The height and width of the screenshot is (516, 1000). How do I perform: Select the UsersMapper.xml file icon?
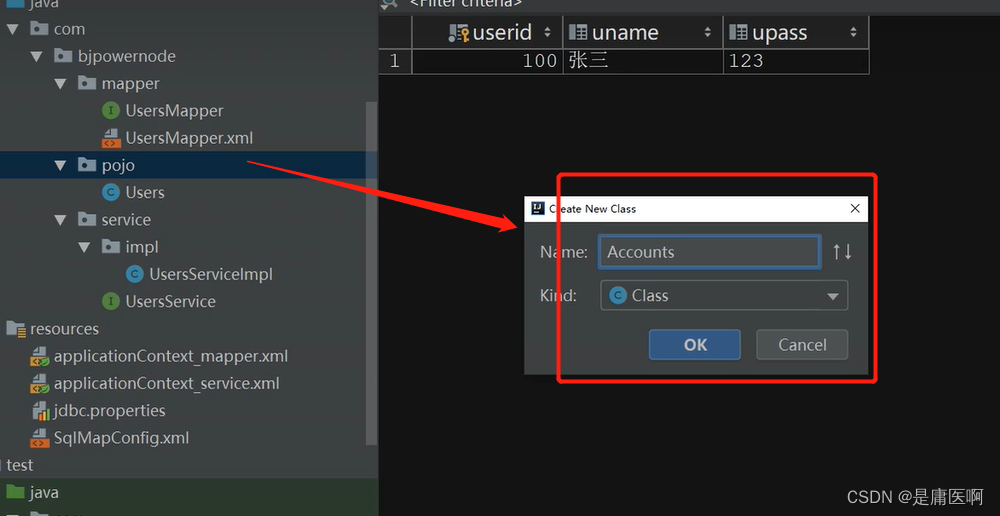pyautogui.click(x=111, y=138)
